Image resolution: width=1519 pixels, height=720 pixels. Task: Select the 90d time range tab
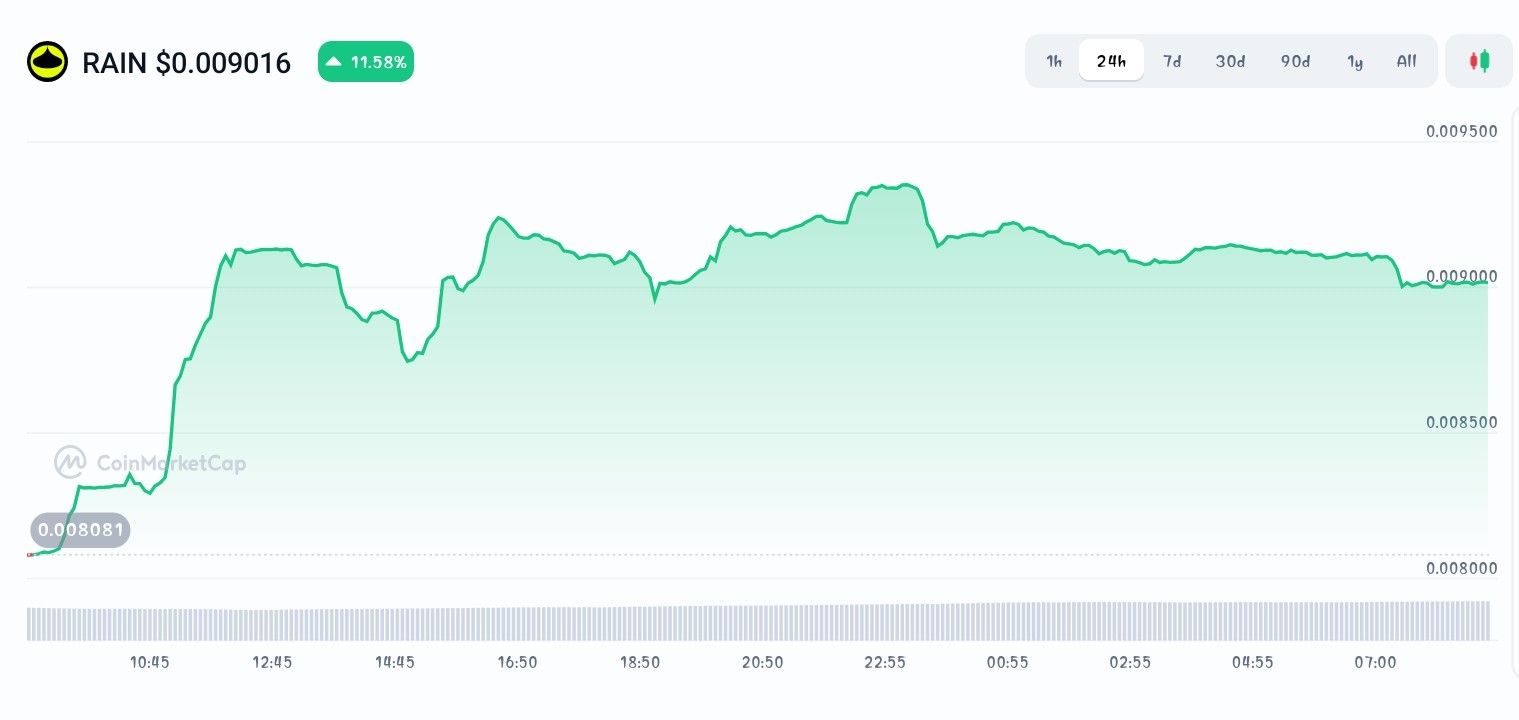click(x=1295, y=61)
